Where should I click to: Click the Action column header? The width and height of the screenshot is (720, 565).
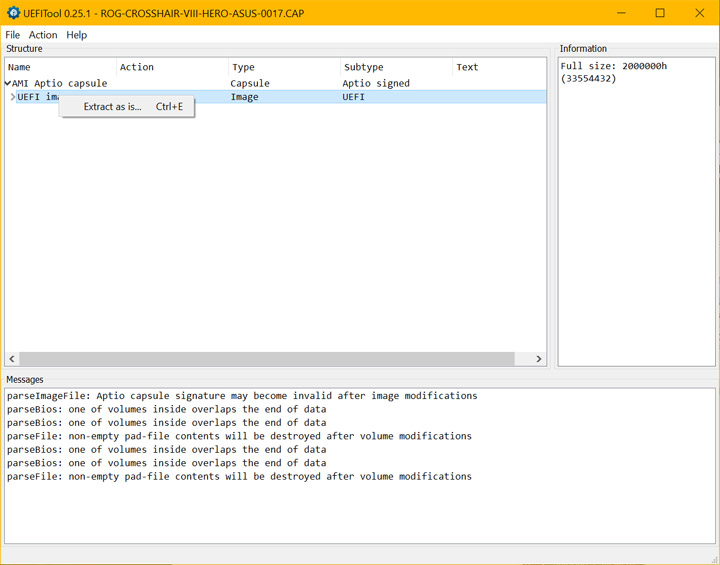(x=172, y=67)
